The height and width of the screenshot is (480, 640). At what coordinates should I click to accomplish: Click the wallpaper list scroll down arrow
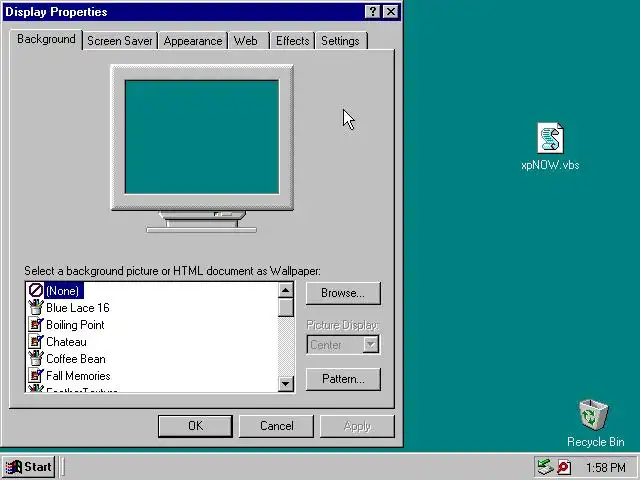pyautogui.click(x=286, y=384)
